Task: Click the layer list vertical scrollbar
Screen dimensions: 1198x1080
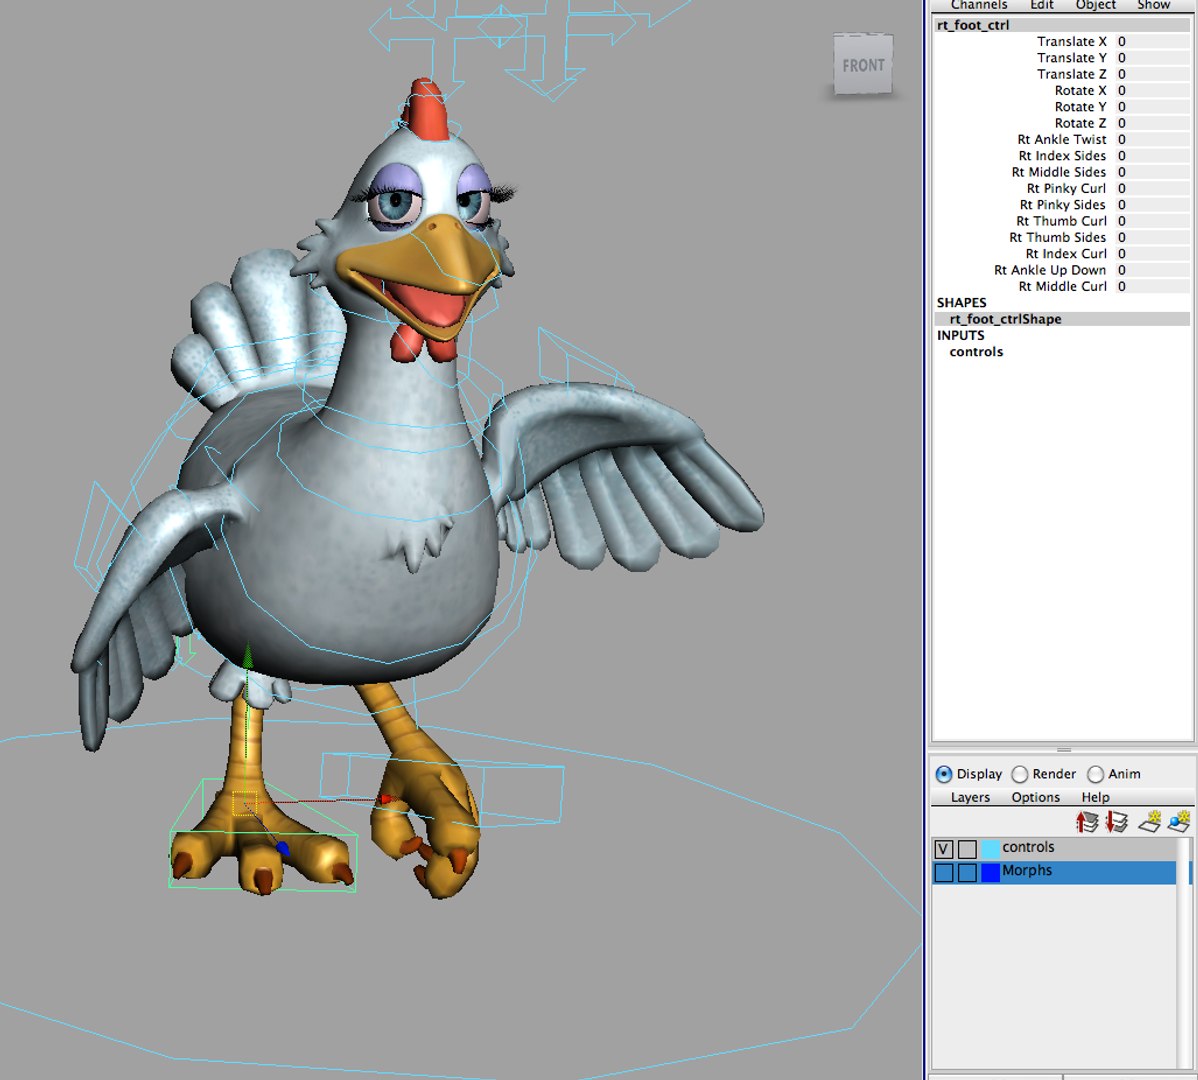Action: point(1185,953)
